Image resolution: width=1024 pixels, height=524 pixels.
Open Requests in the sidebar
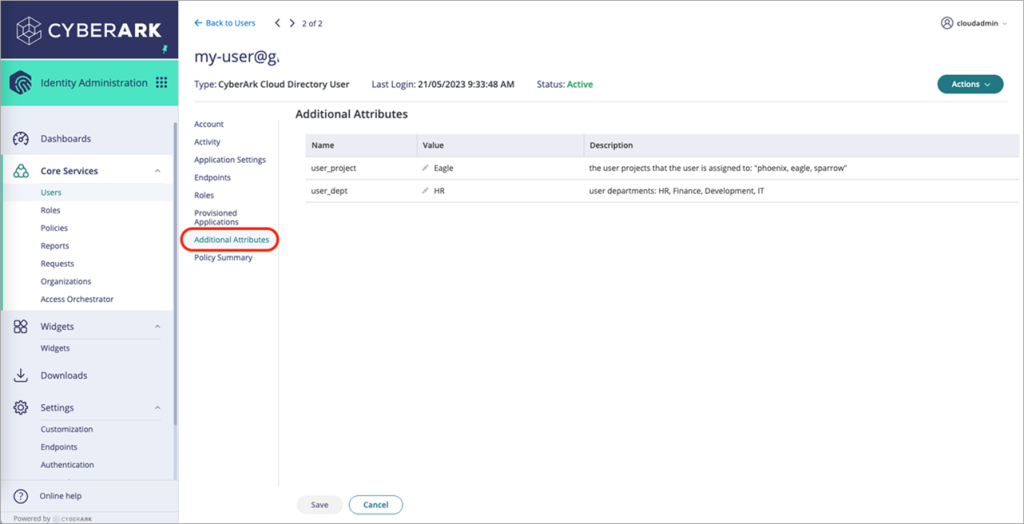click(57, 264)
